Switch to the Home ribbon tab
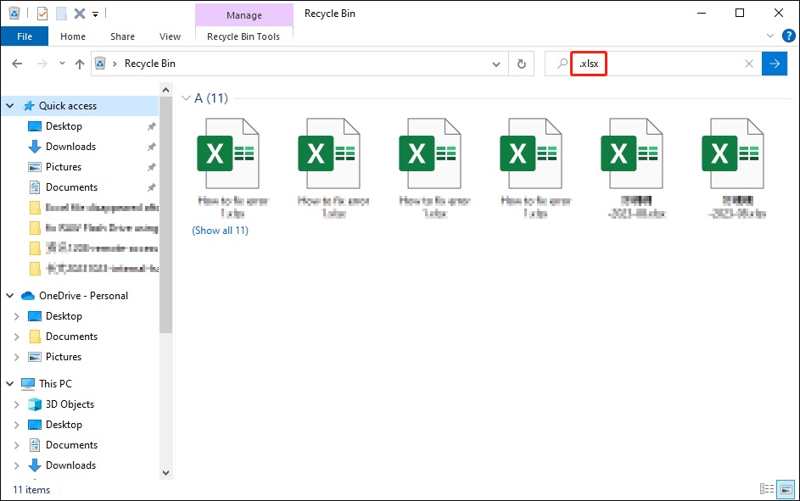This screenshot has height=501, width=800. [x=73, y=36]
